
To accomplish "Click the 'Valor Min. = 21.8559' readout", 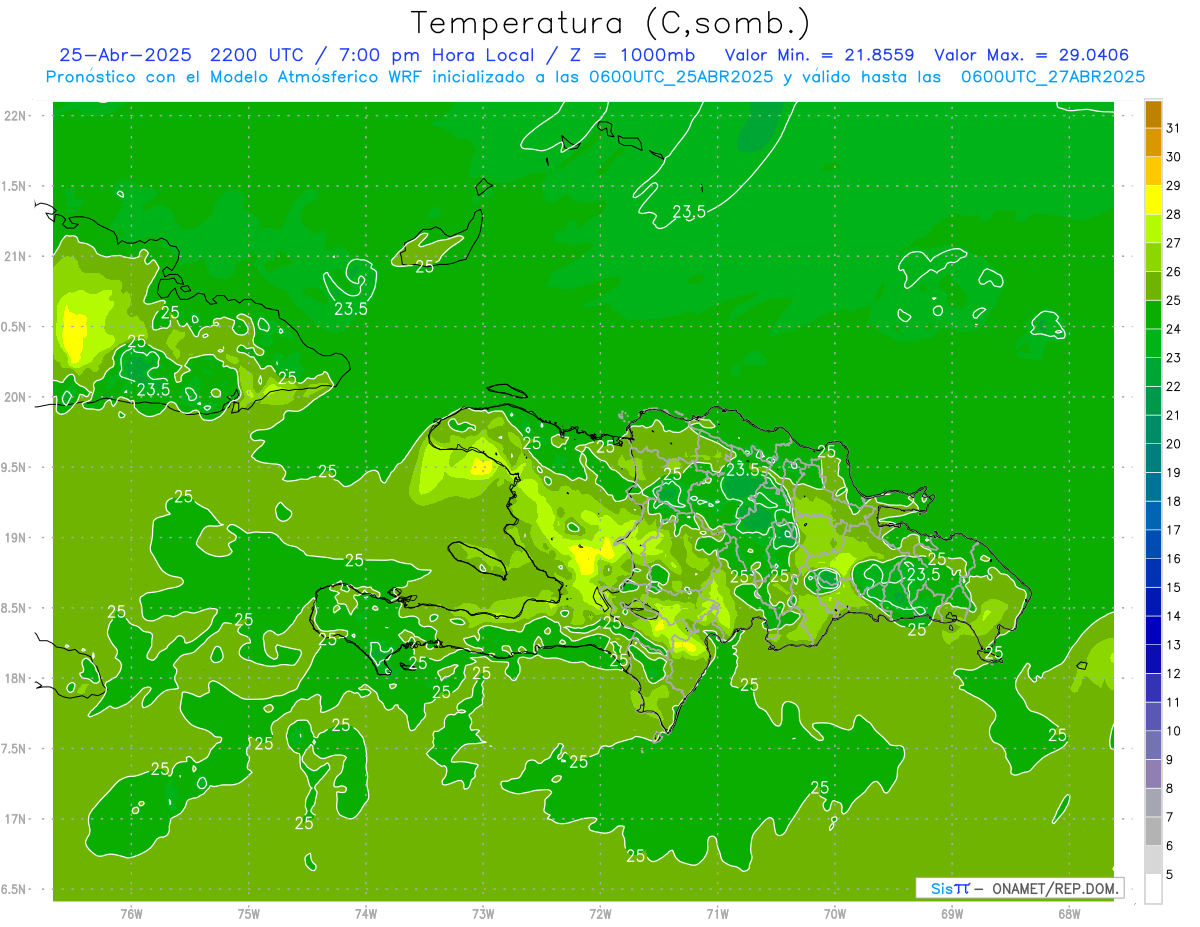I will (x=821, y=55).
